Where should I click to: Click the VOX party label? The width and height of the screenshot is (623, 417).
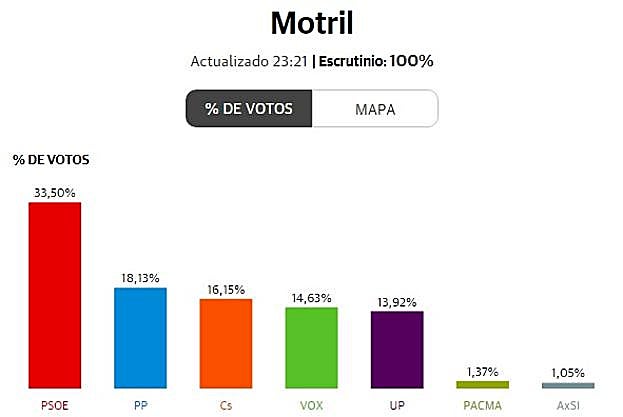(311, 405)
